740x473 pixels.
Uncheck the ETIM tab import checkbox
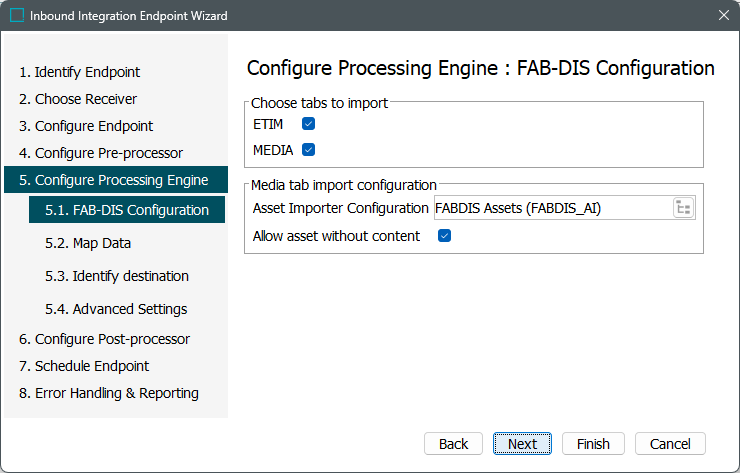pos(308,124)
